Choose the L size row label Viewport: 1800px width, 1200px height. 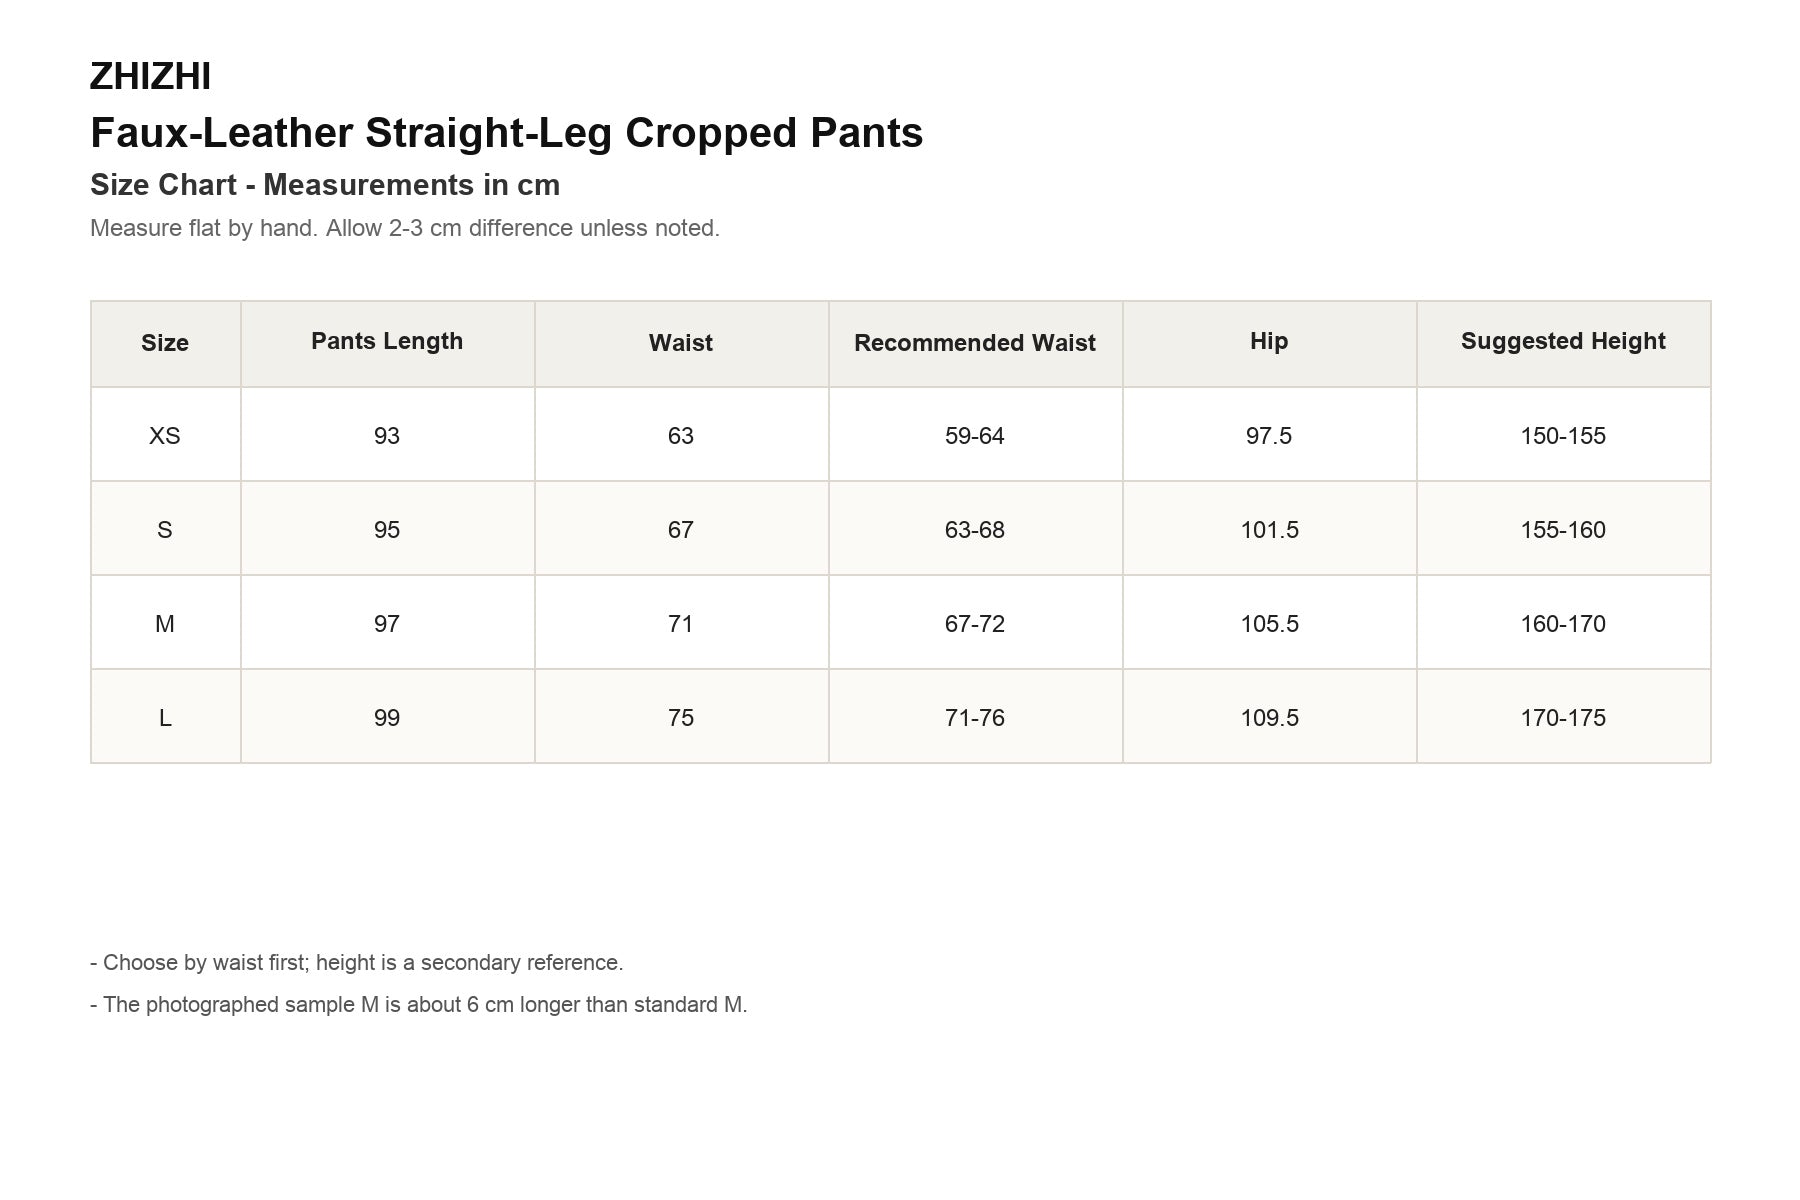165,718
